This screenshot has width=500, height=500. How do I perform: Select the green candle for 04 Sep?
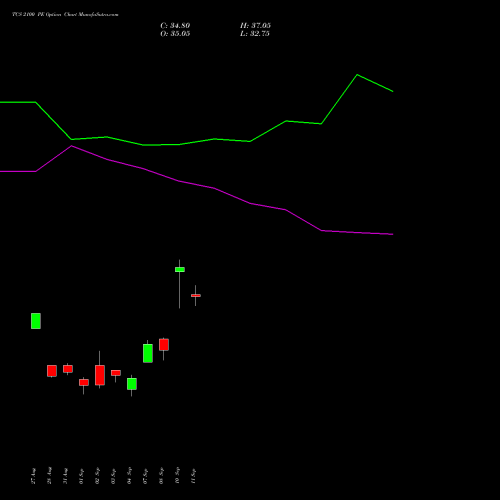tap(132, 384)
